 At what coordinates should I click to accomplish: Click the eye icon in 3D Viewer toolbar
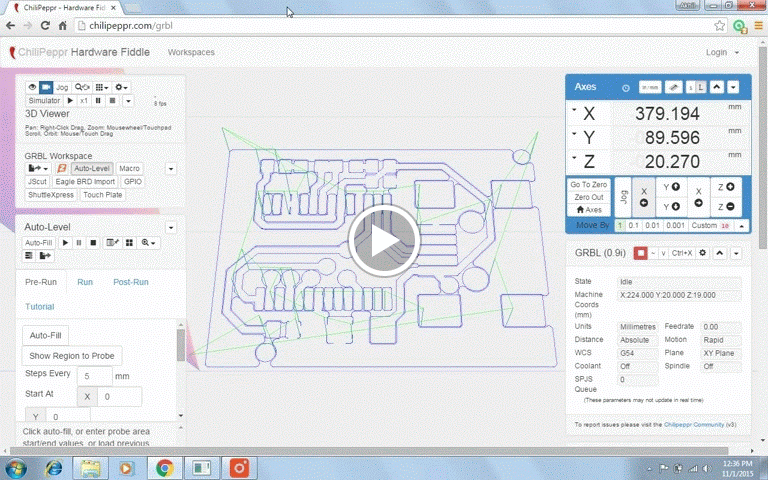click(31, 88)
